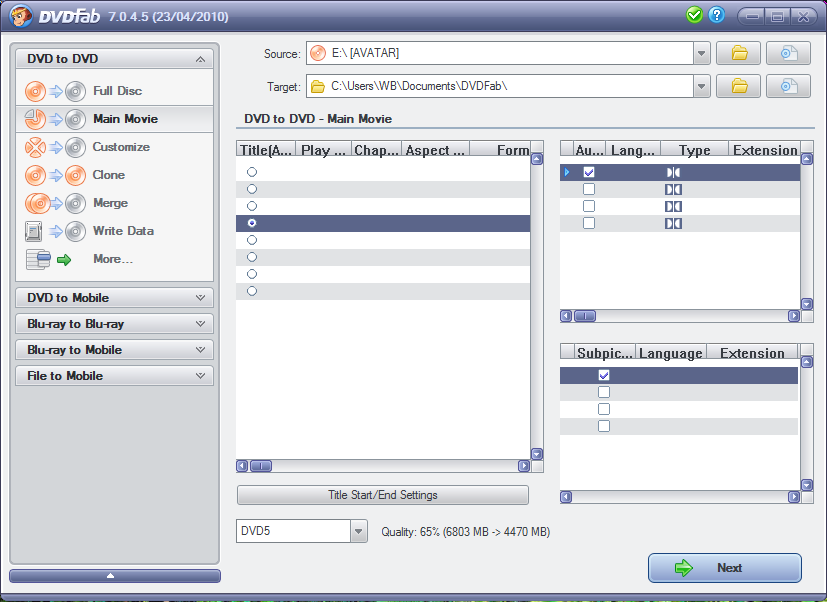Click the disc icon in Source field
This screenshot has height=602, width=827.
[x=318, y=53]
